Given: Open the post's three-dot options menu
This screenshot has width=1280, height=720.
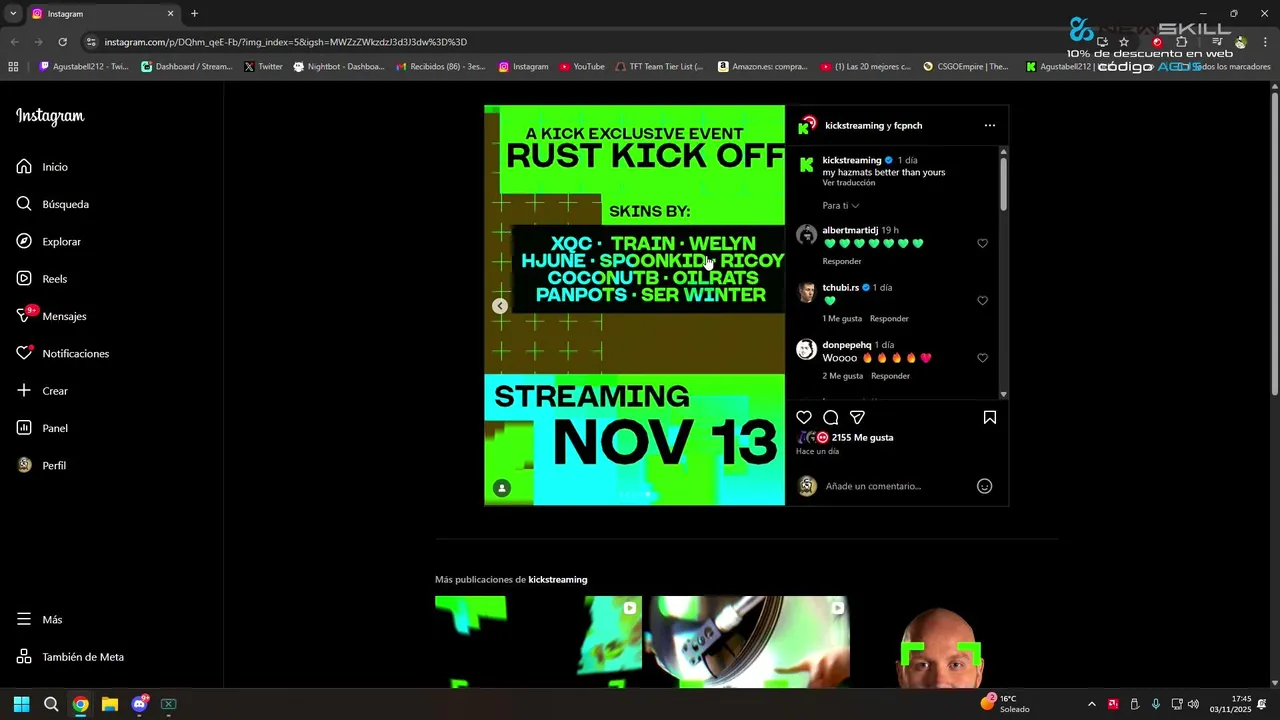Looking at the screenshot, I should (990, 125).
